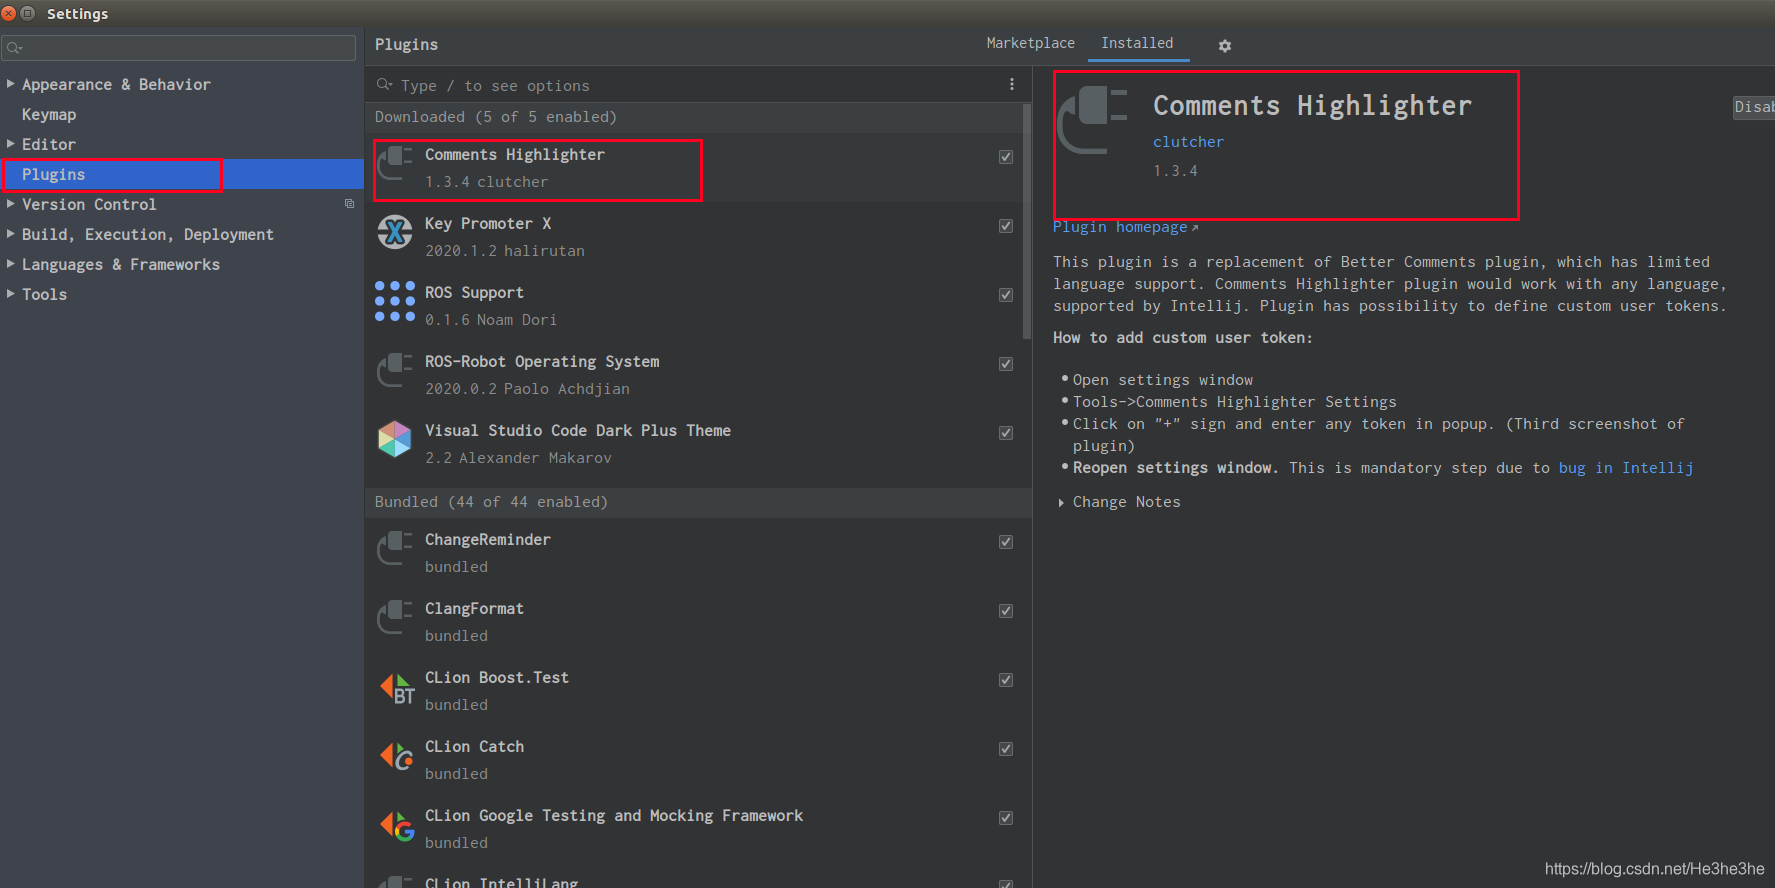
Task: Expand Build, Execution, Deployment node
Action: 10,234
